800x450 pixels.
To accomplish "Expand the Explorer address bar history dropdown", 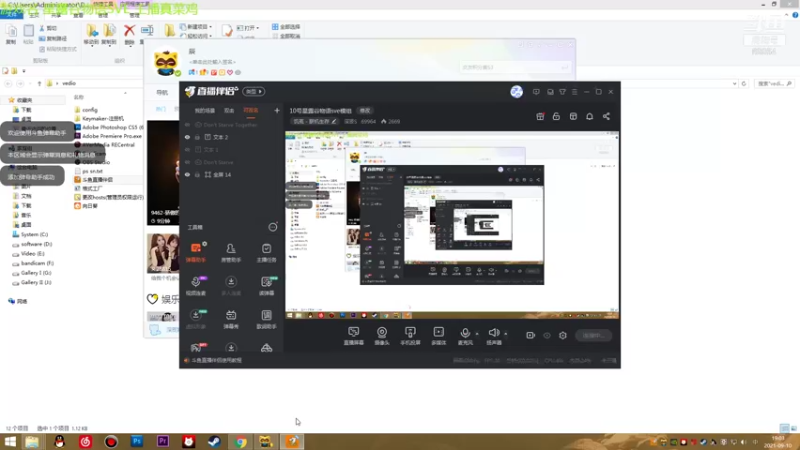I will [x=734, y=83].
